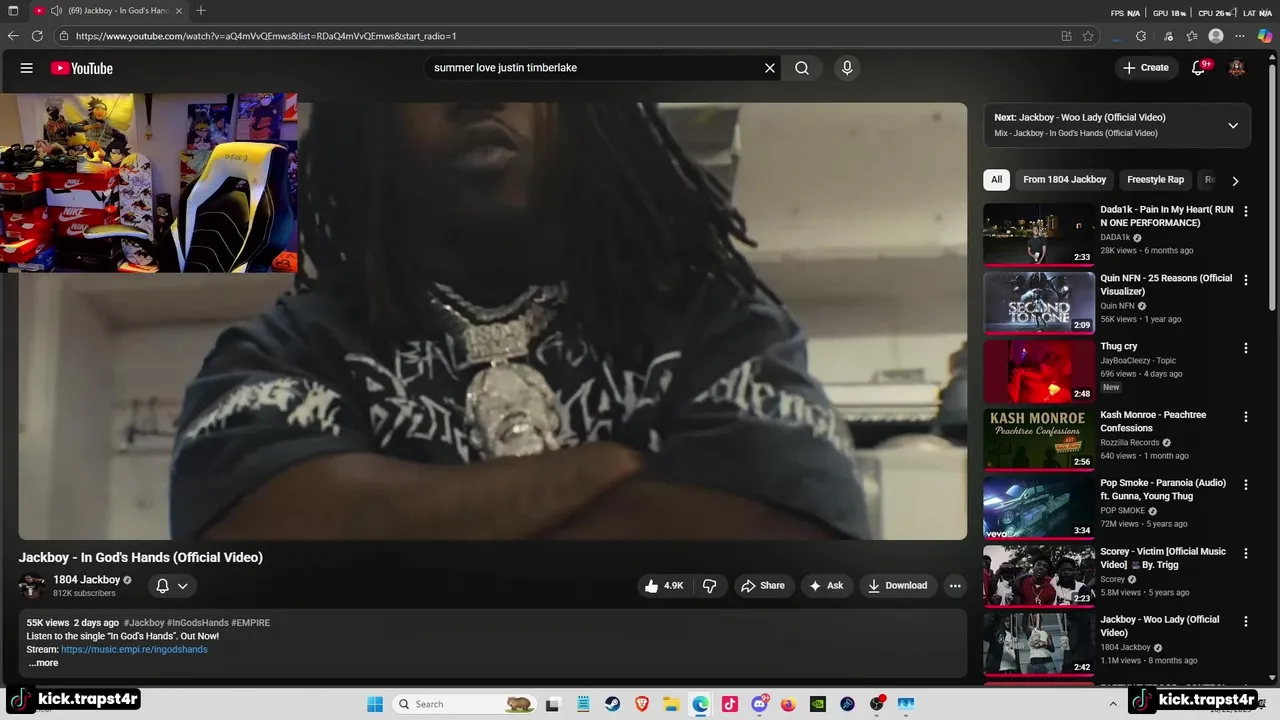
Task: Open the 1804 Jackboy channel name link
Action: click(87, 580)
